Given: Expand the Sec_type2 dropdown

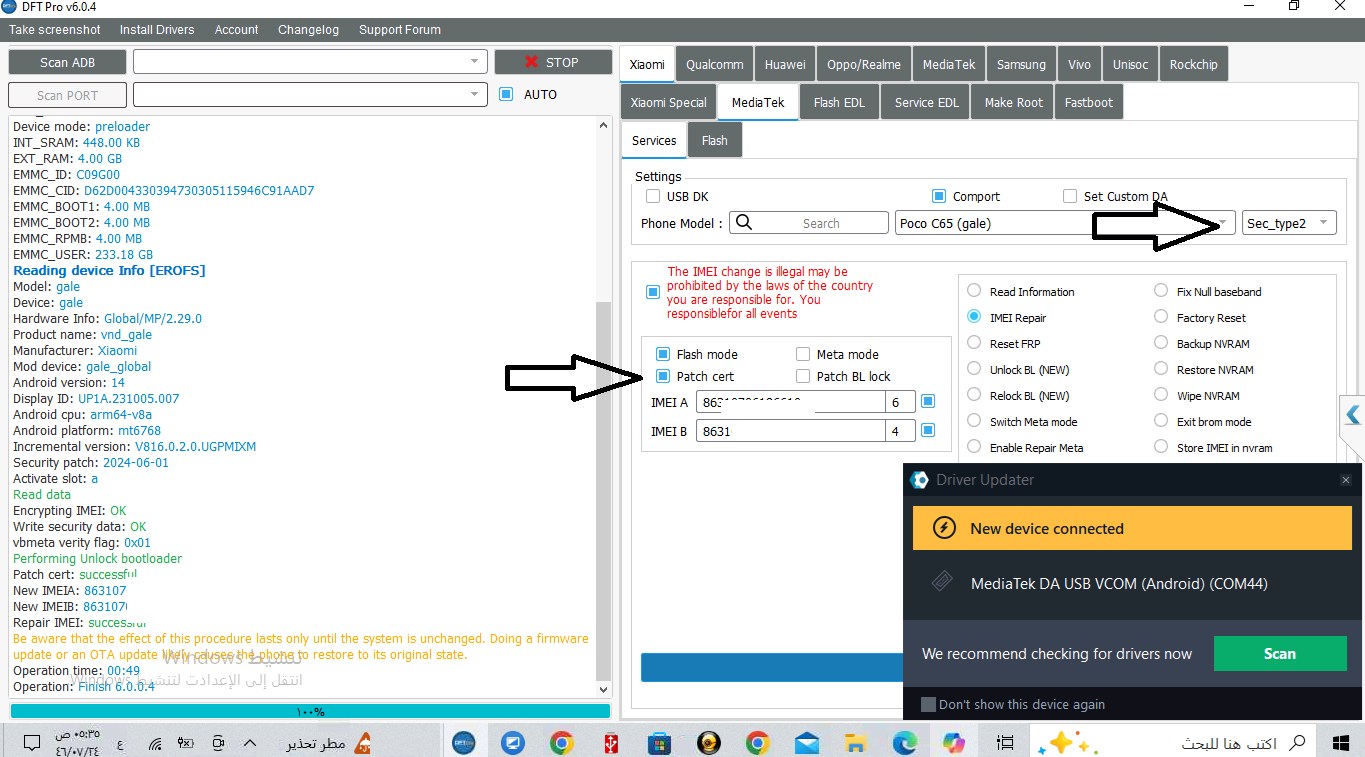Looking at the screenshot, I should click(1289, 223).
